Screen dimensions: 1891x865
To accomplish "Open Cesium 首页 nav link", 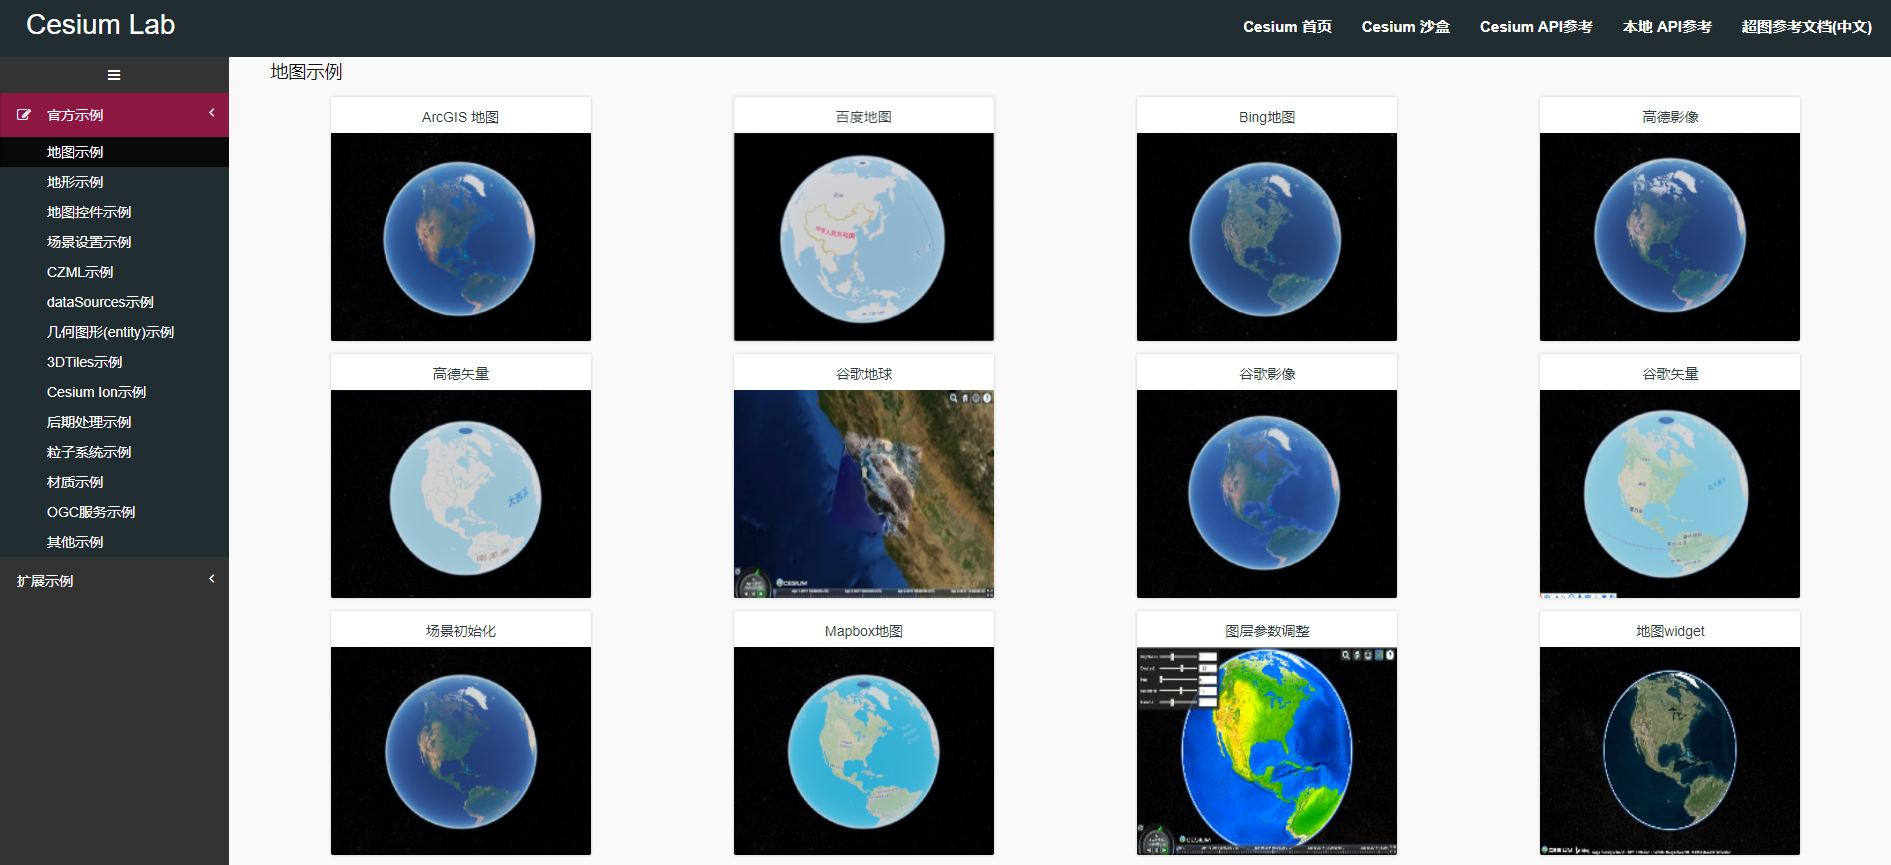I will click(x=1287, y=27).
